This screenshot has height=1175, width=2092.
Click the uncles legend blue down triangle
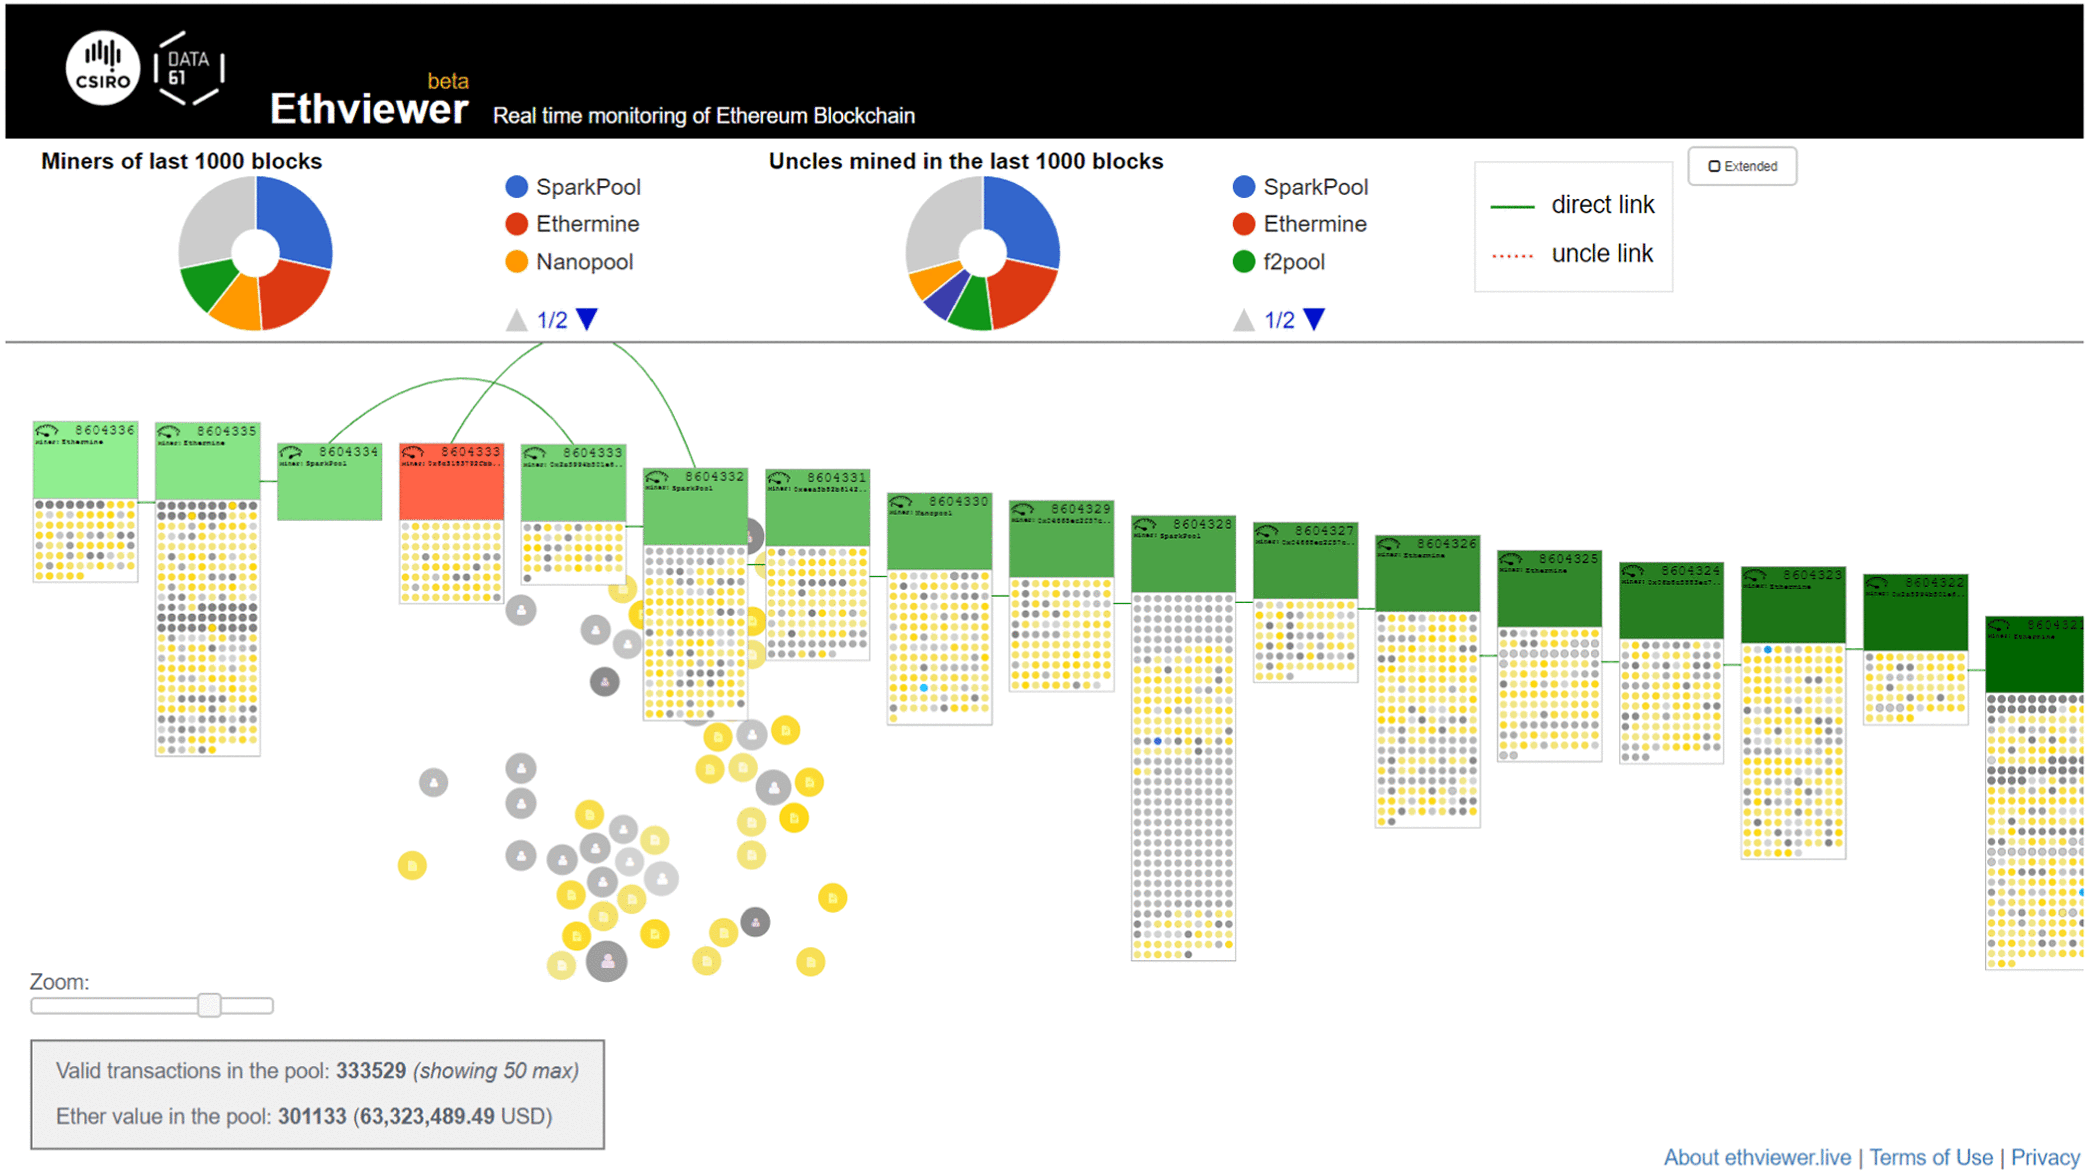click(x=1316, y=319)
